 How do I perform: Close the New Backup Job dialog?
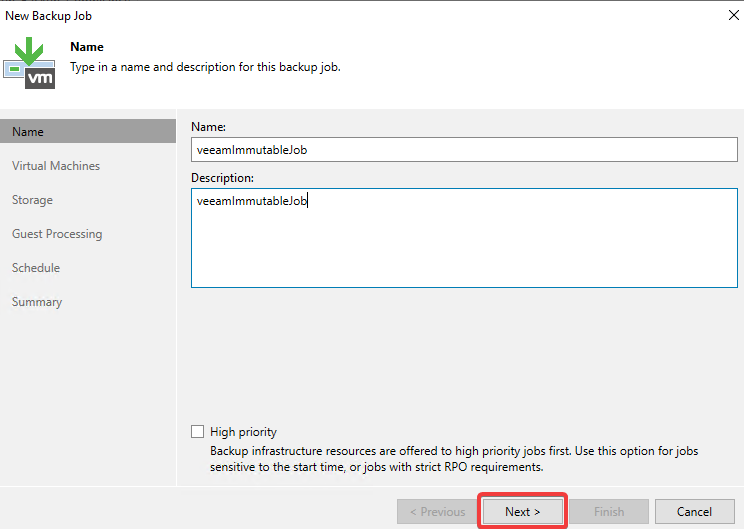pos(734,15)
